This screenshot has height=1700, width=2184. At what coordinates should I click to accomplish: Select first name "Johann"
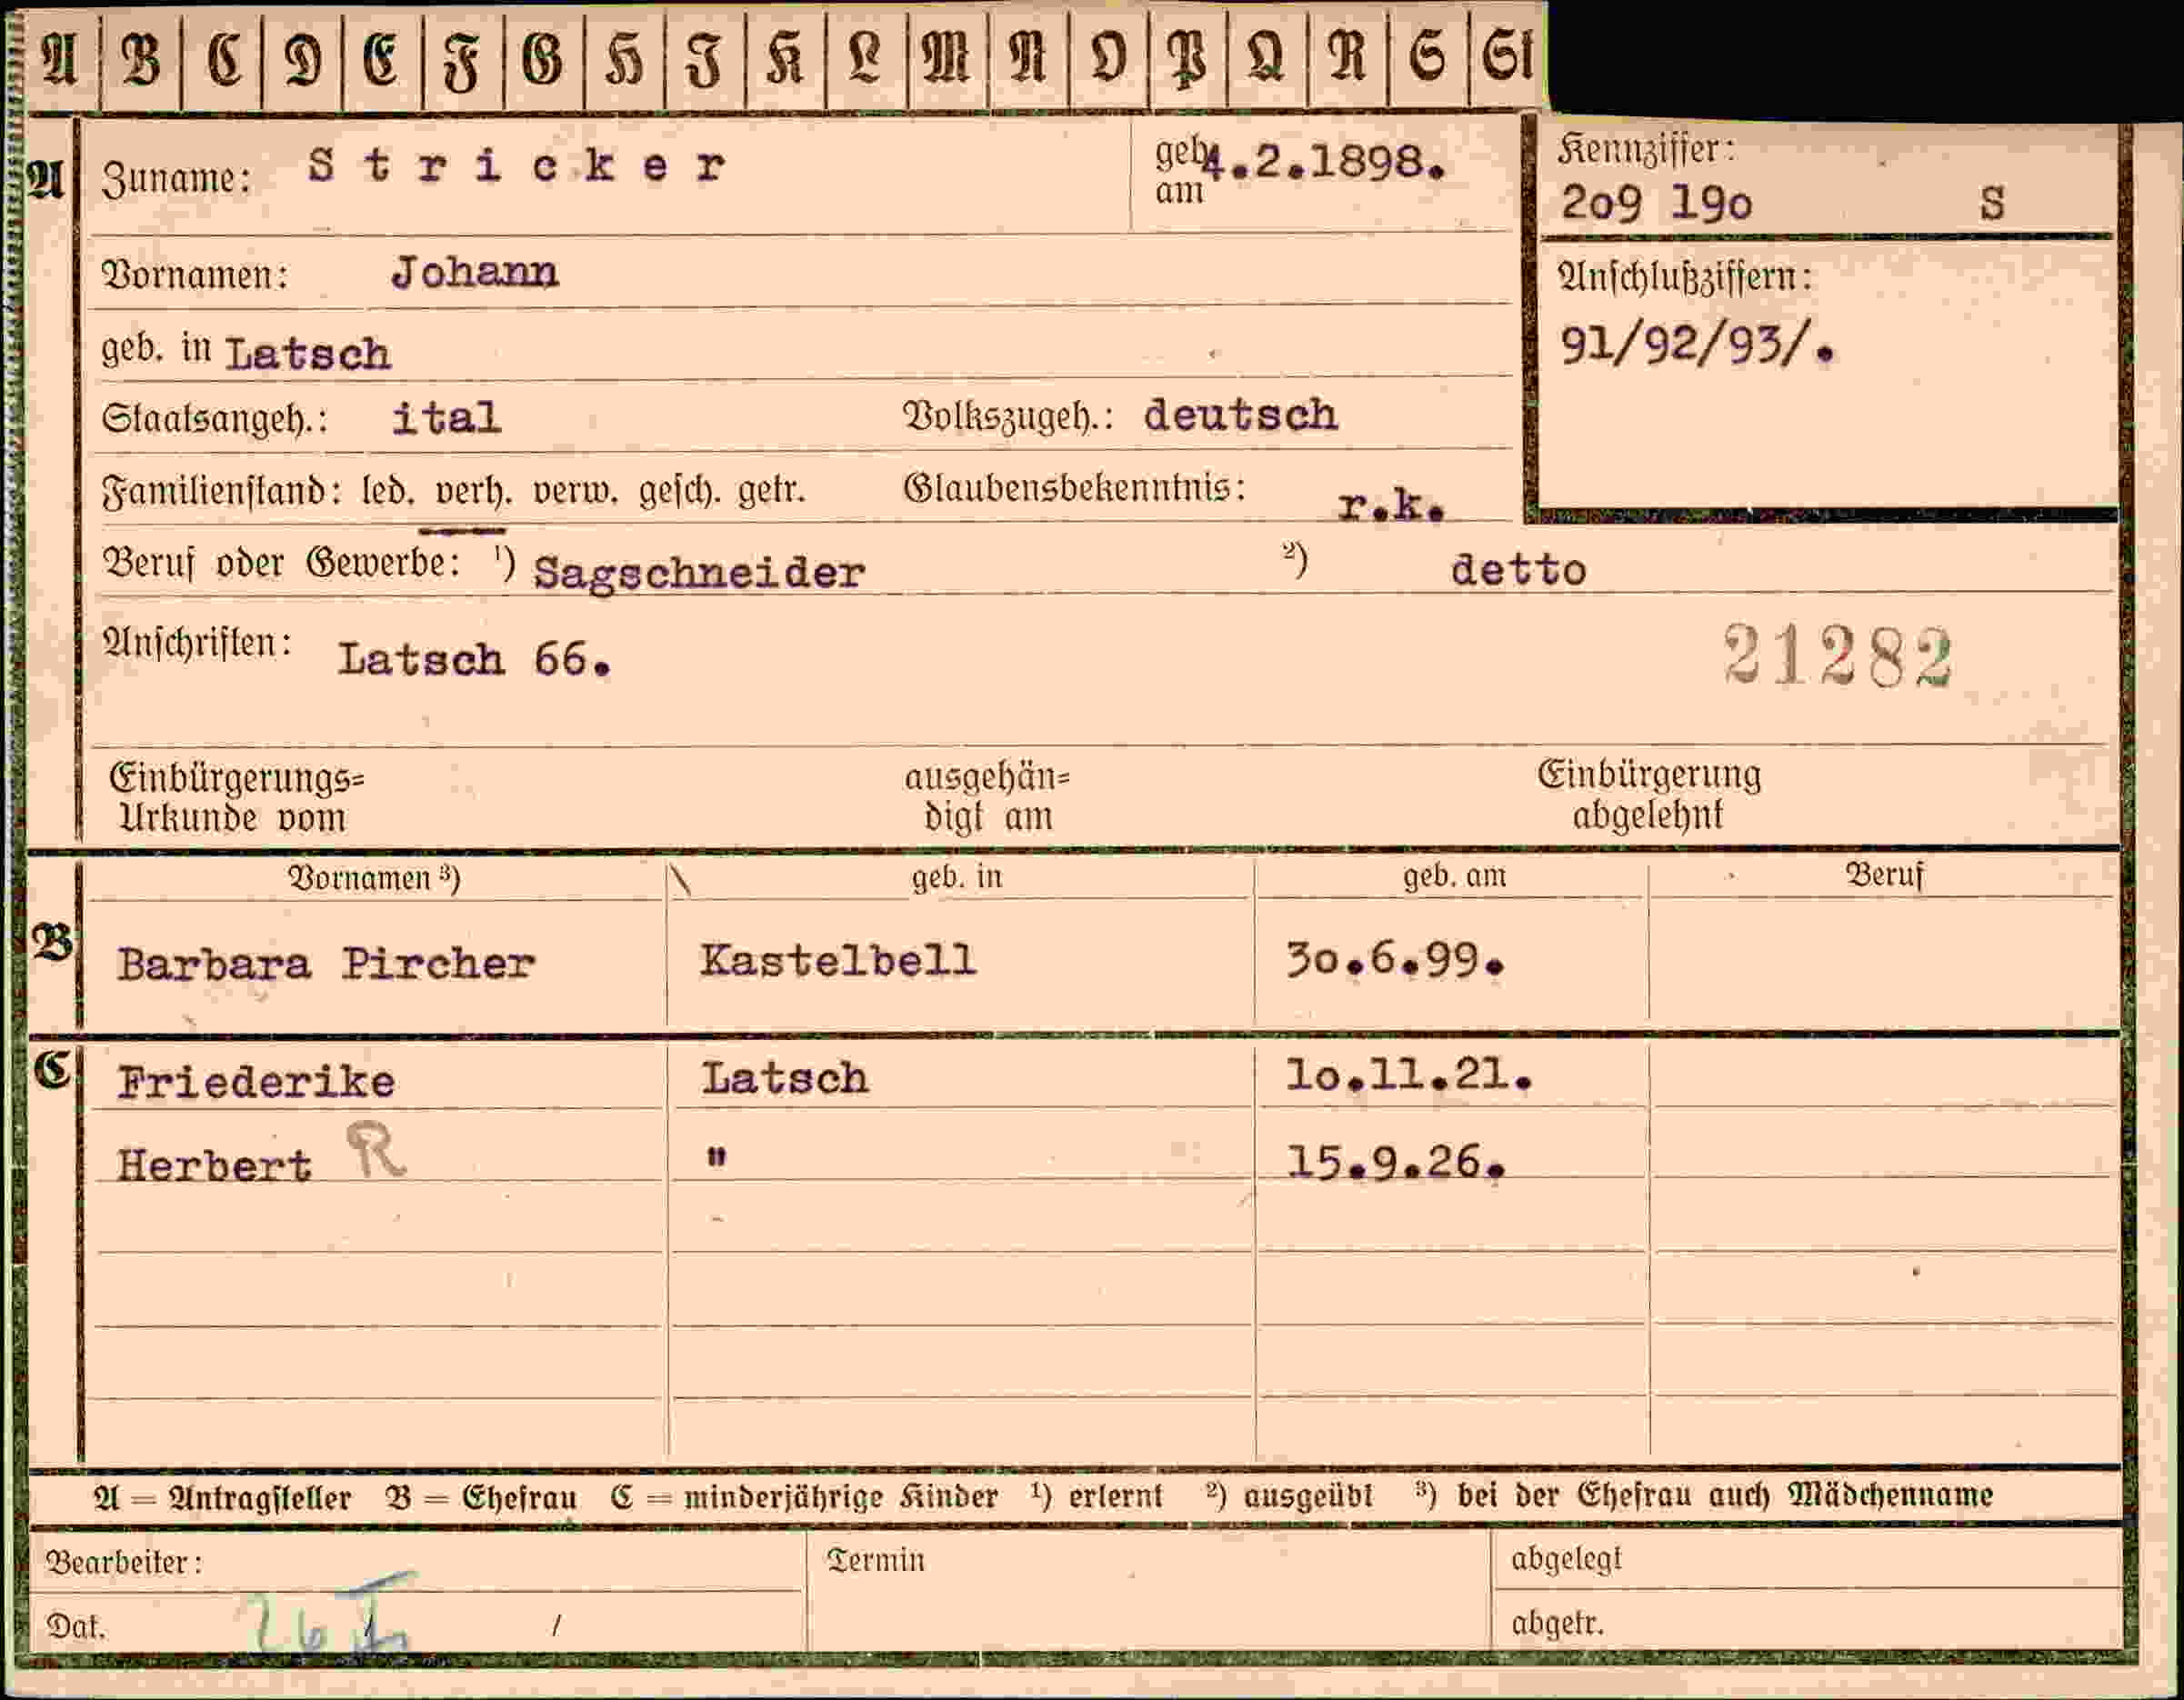475,272
